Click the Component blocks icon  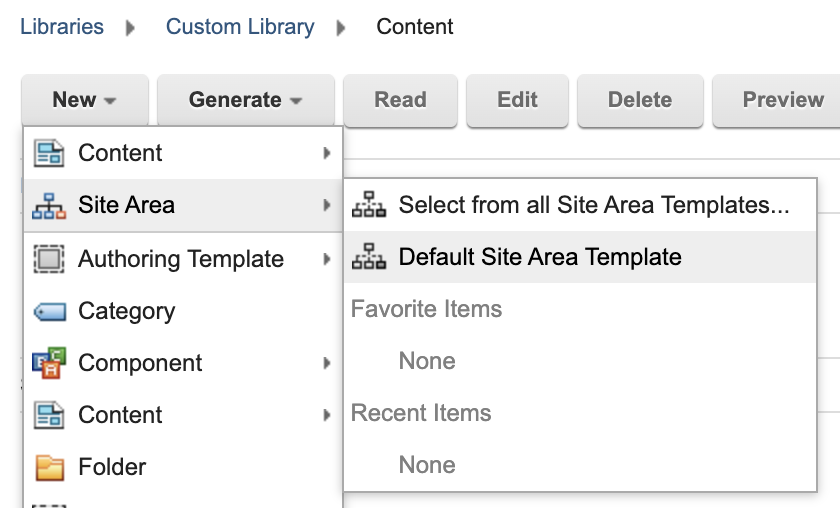pyautogui.click(x=49, y=363)
